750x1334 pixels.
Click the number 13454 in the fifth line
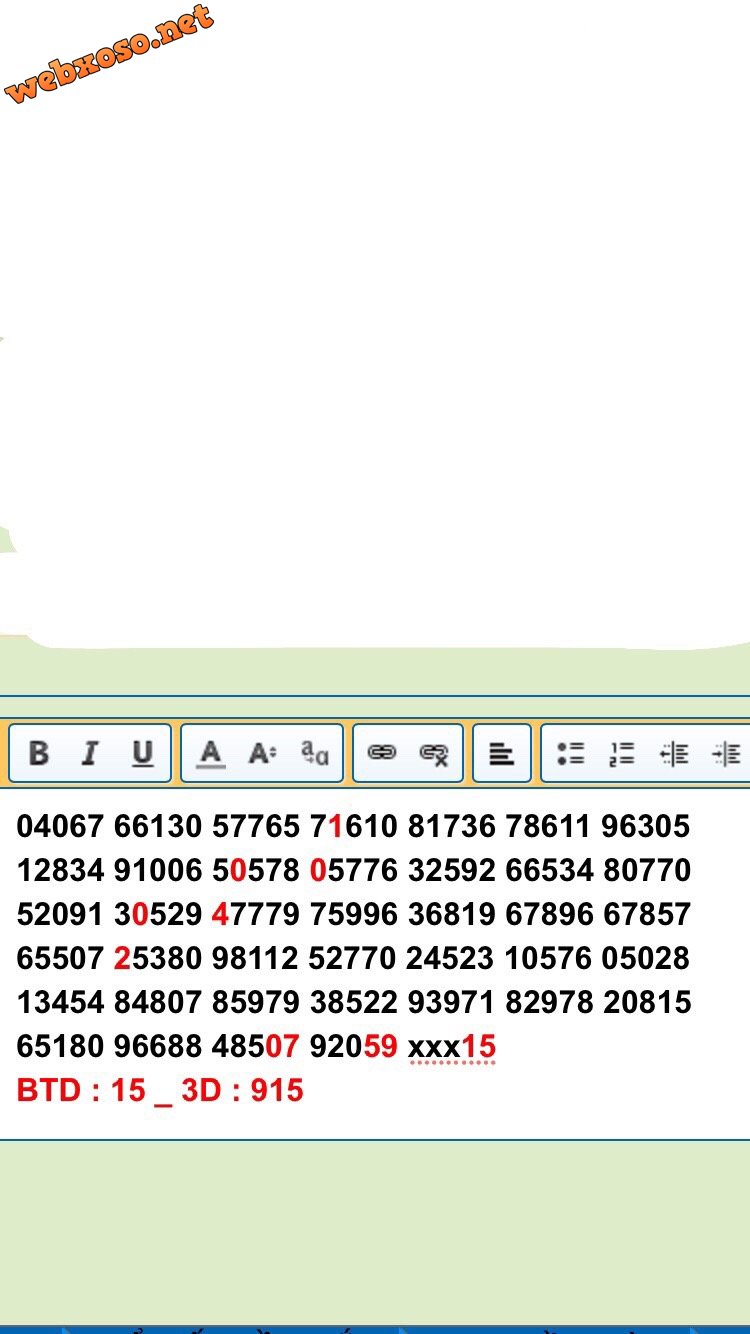click(x=60, y=1002)
